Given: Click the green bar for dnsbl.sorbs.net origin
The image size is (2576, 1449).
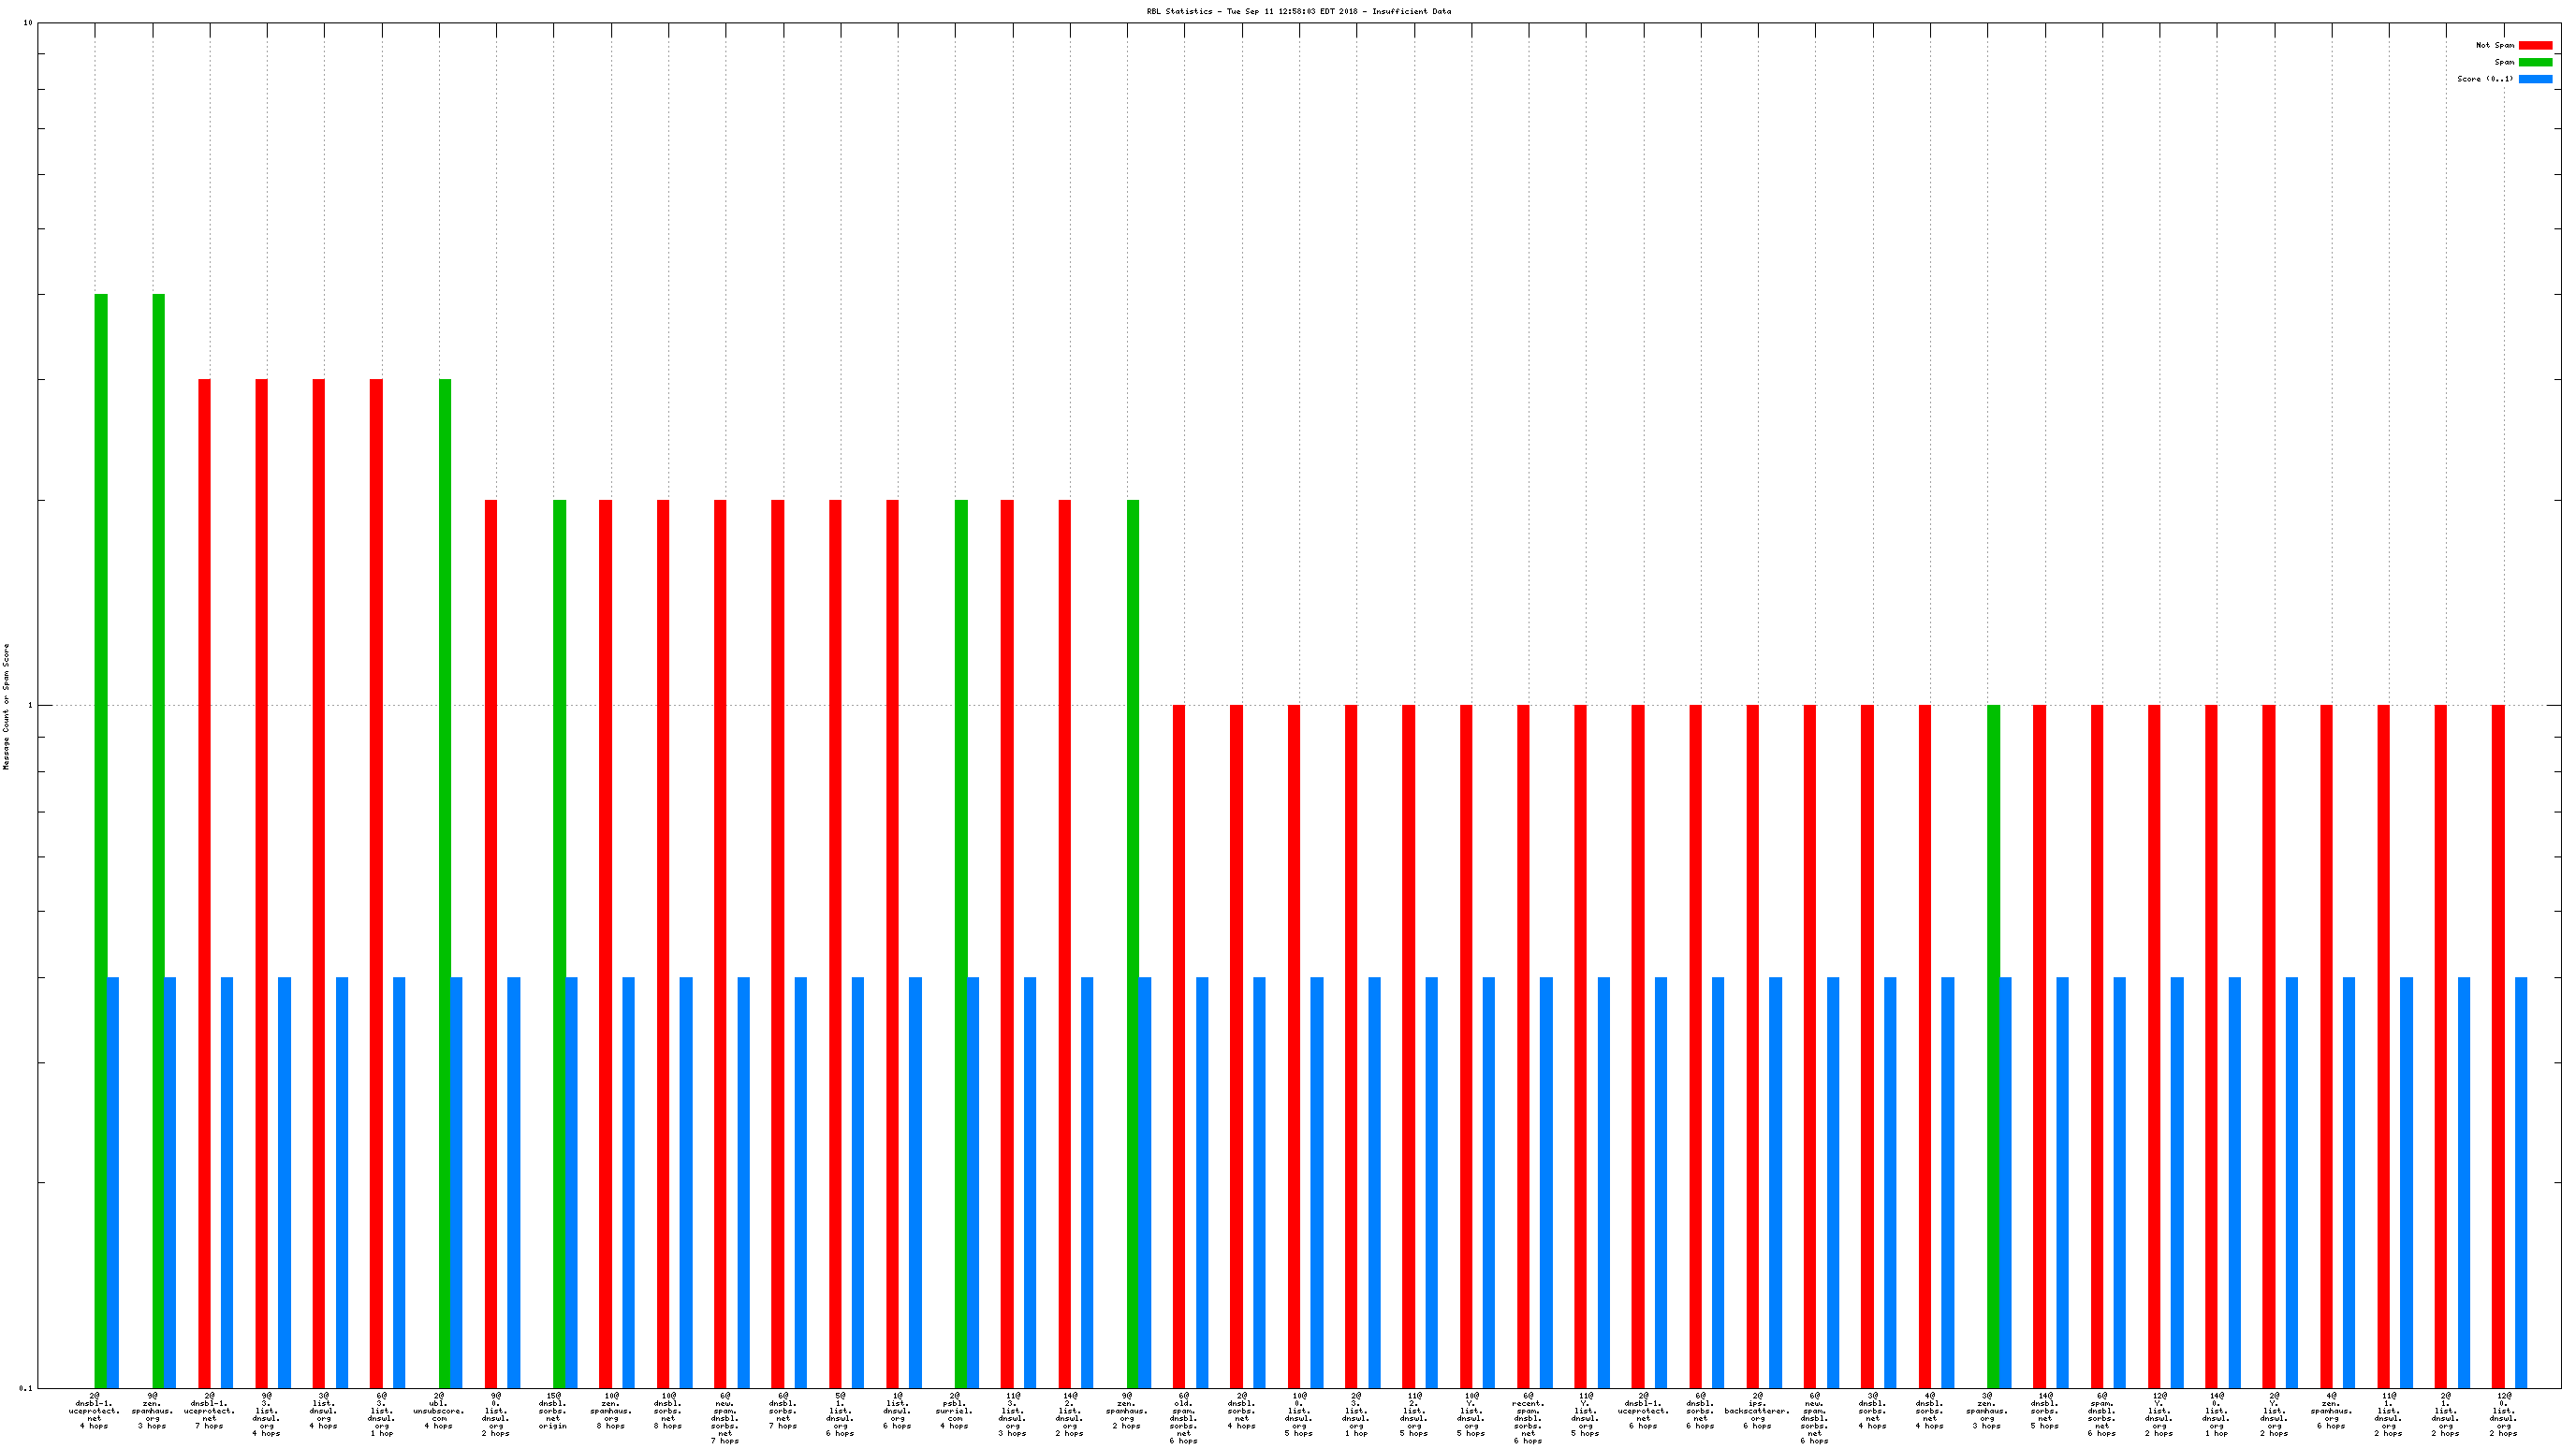Looking at the screenshot, I should [x=560, y=942].
